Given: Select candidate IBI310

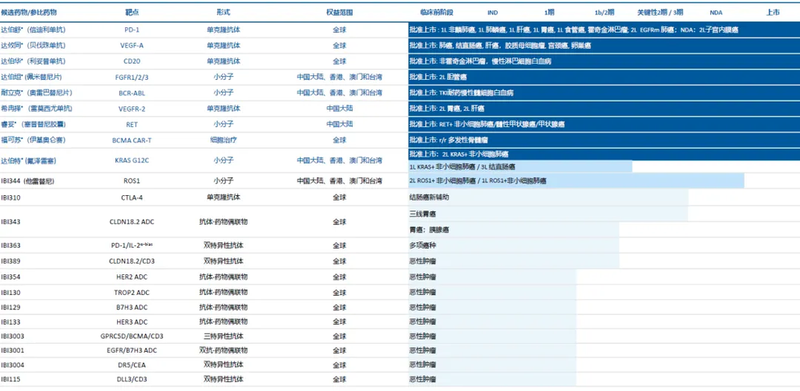Looking at the screenshot, I should pos(10,197).
